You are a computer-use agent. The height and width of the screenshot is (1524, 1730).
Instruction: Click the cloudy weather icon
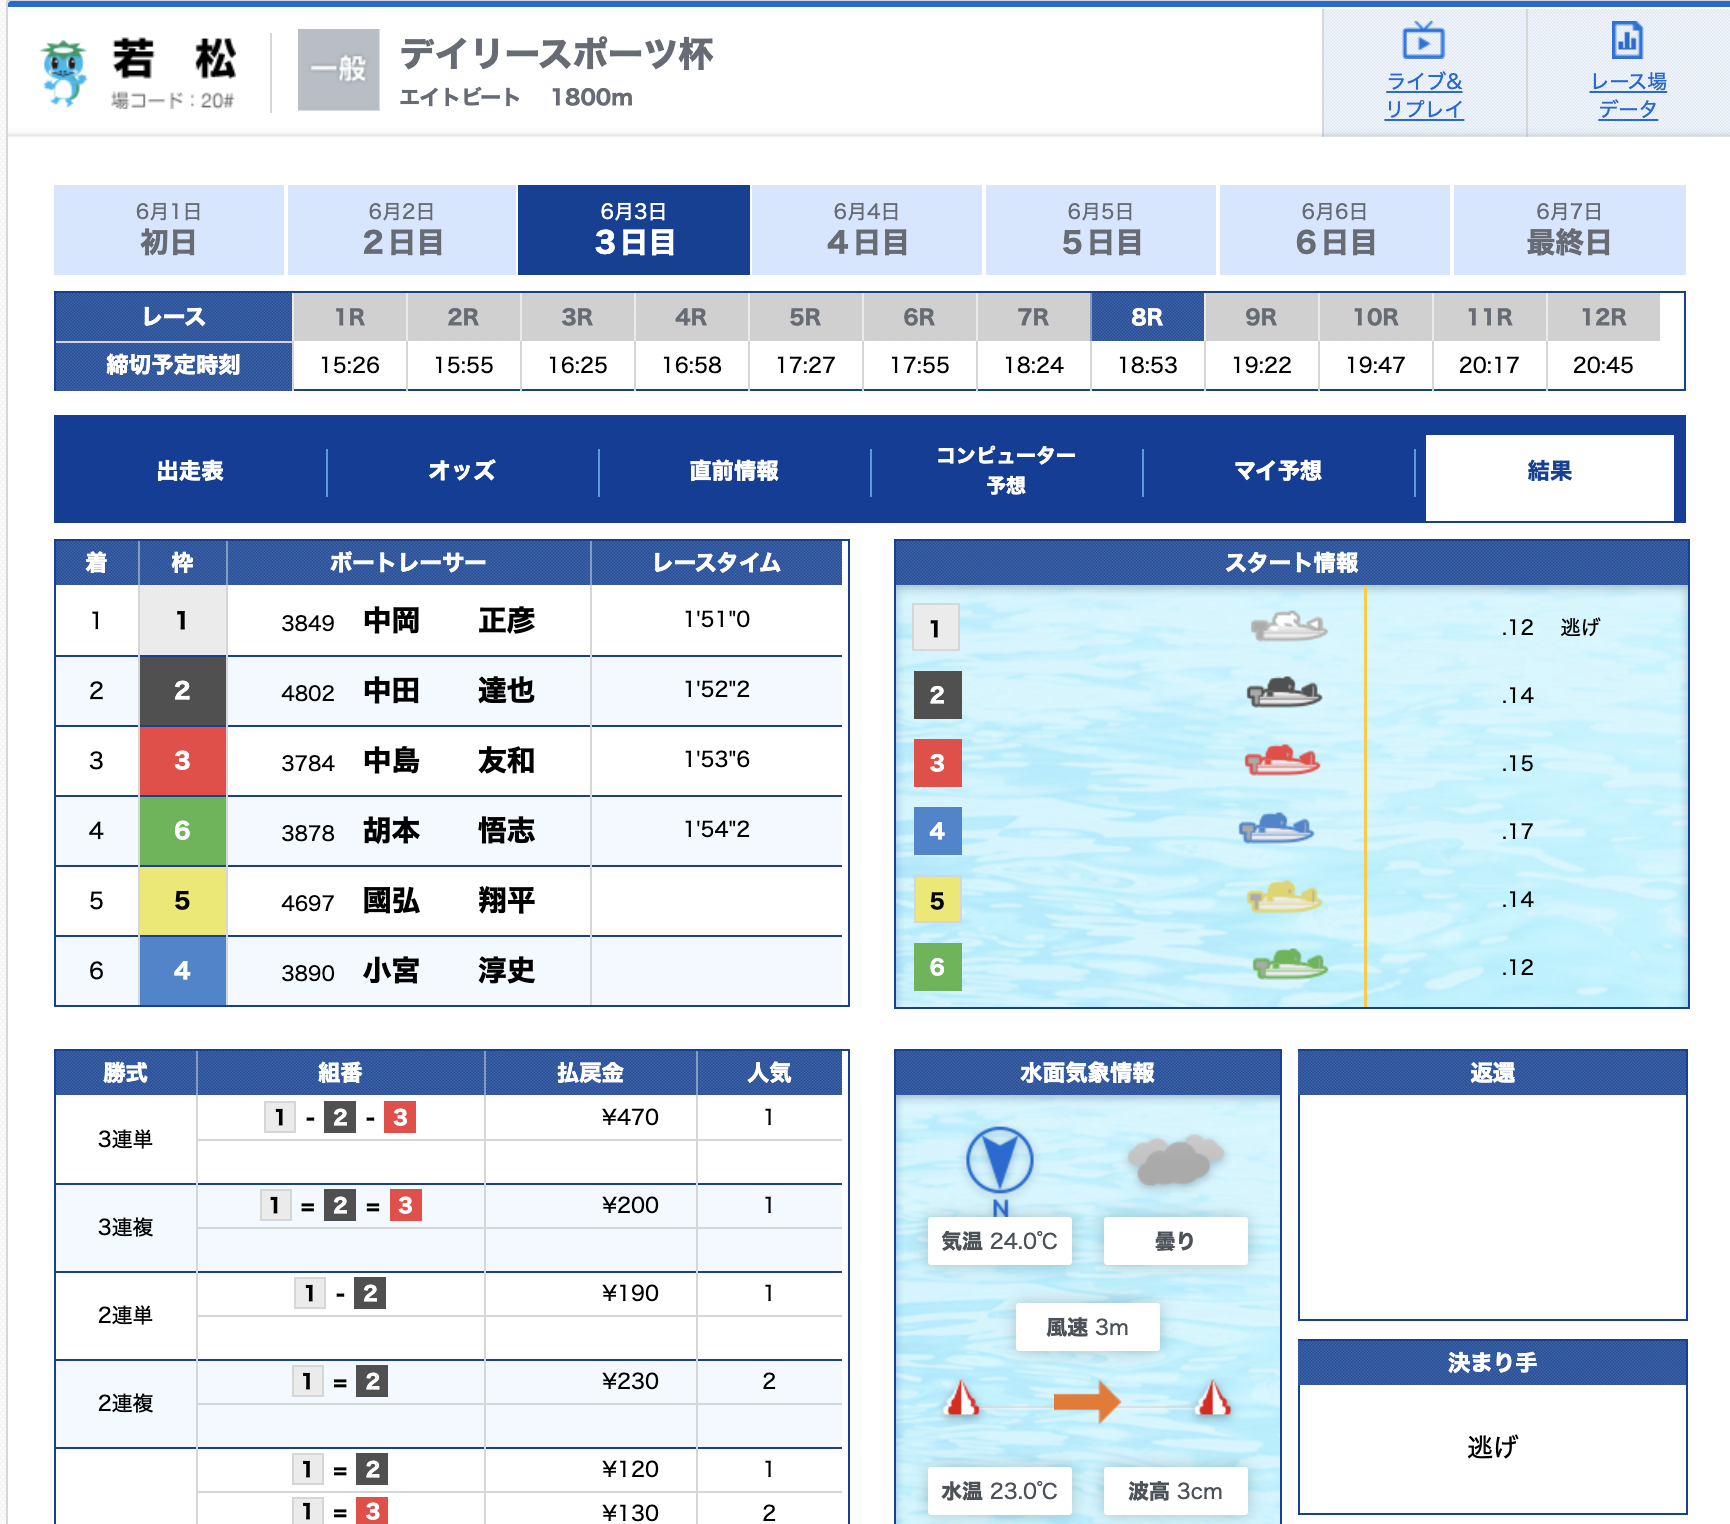[x=1175, y=1161]
